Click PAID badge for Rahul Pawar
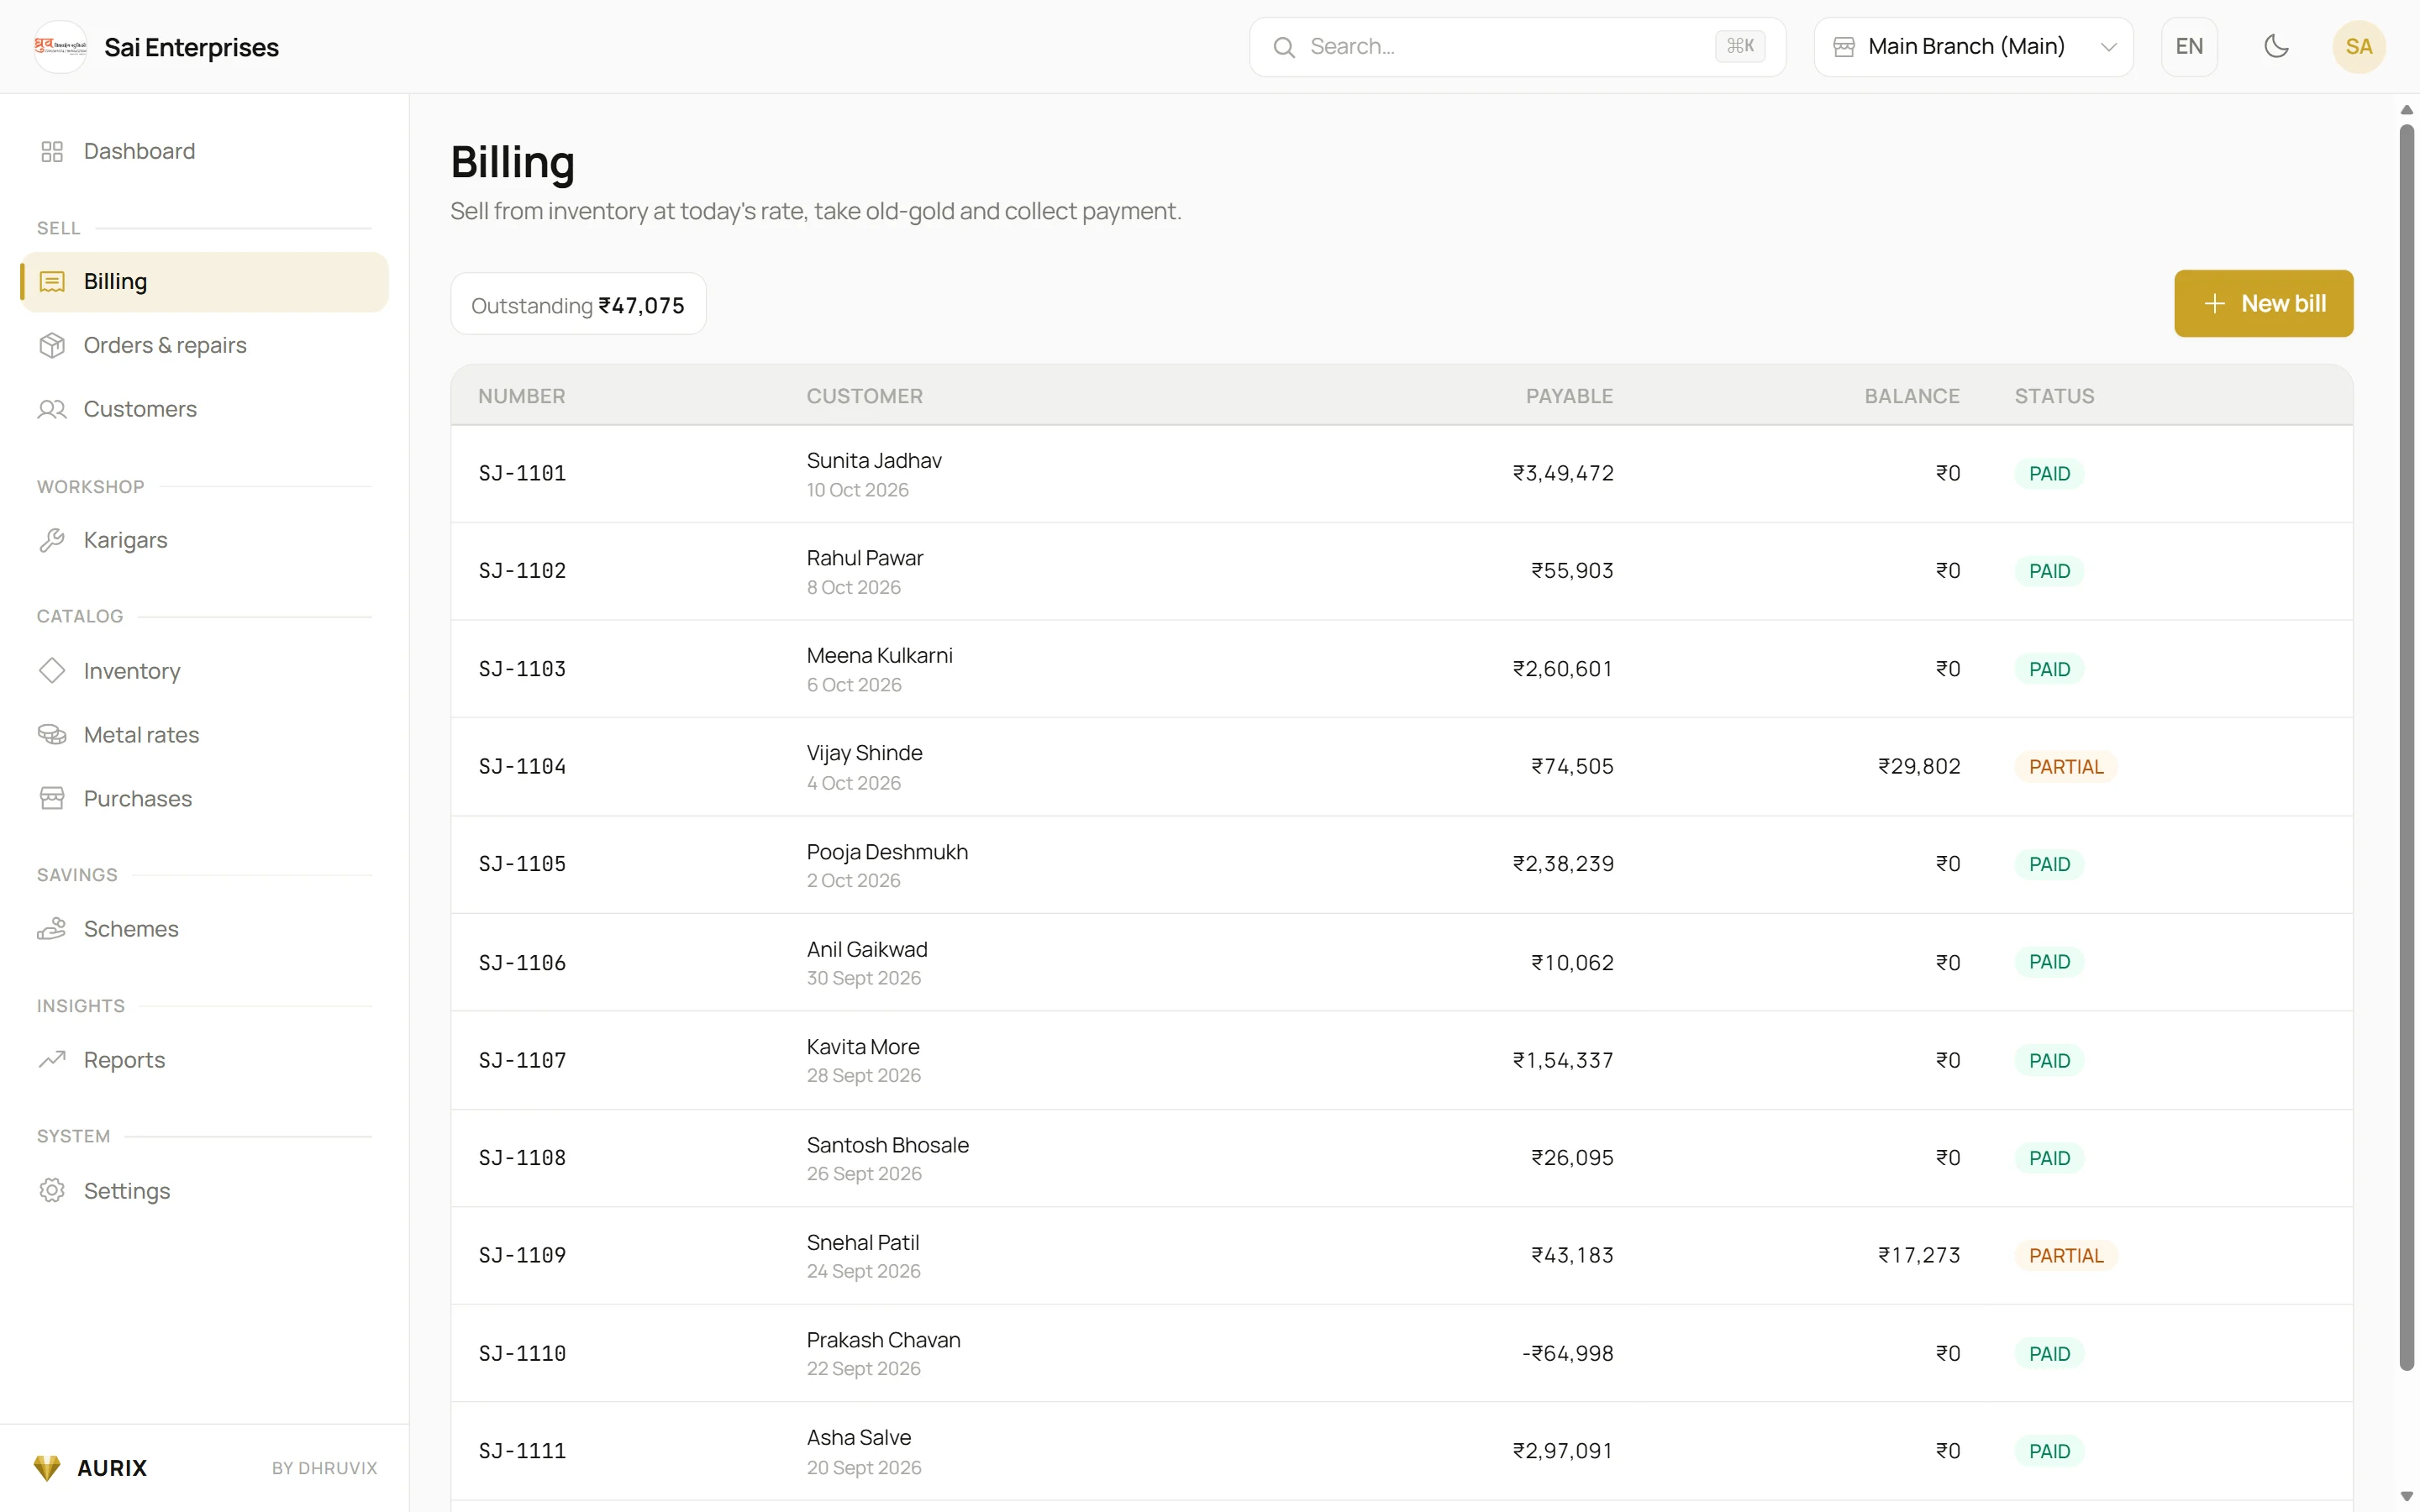The height and width of the screenshot is (1512, 2420). click(2049, 571)
